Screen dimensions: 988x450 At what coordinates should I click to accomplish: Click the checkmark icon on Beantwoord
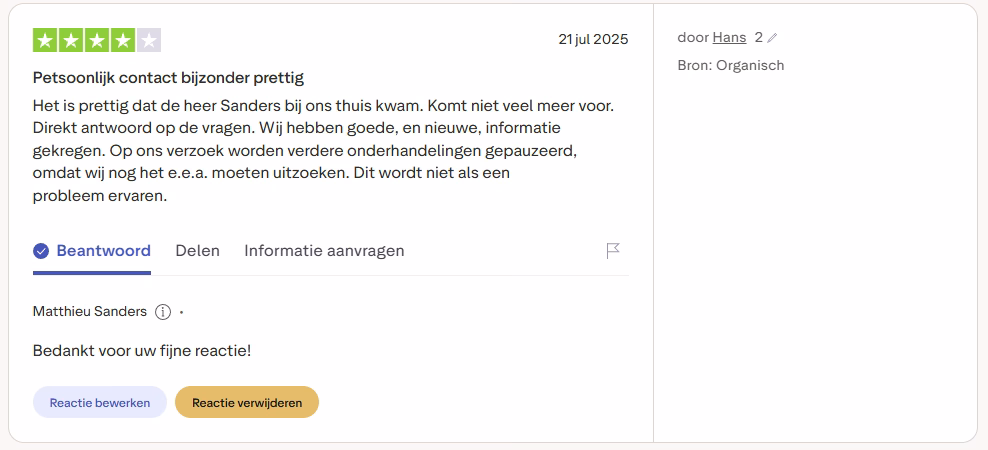coord(41,251)
